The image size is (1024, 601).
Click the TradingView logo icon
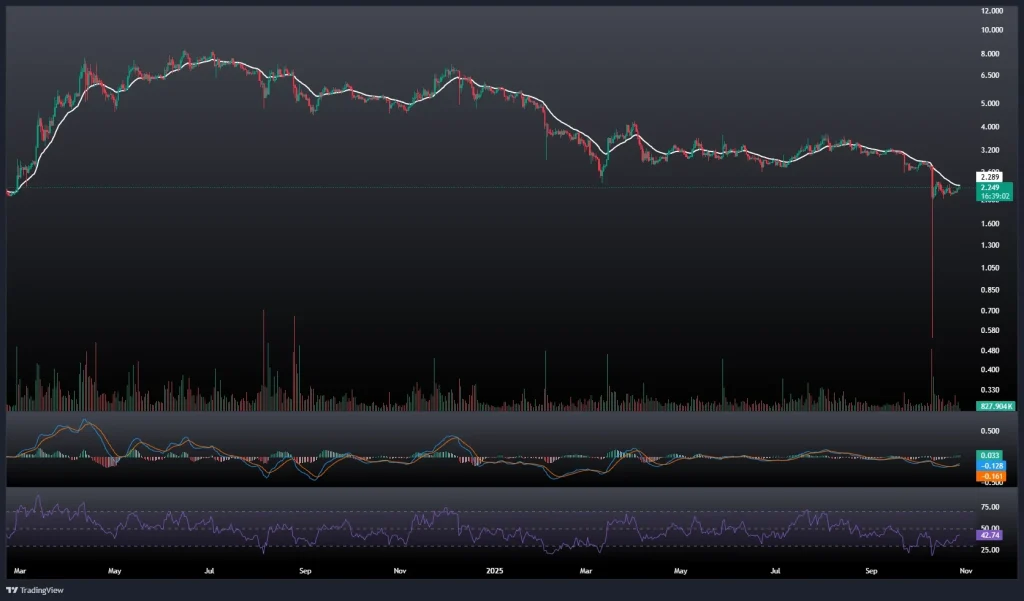12,589
